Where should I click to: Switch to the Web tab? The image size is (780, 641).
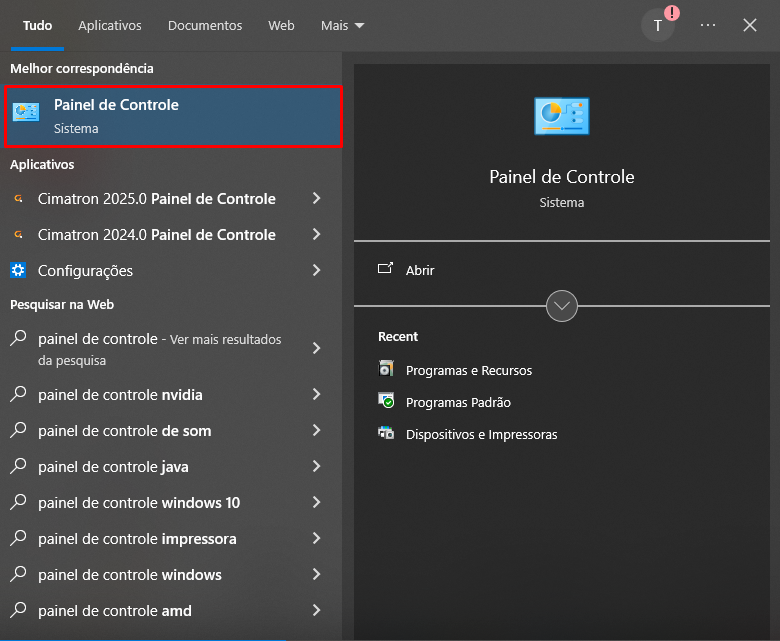click(x=282, y=25)
